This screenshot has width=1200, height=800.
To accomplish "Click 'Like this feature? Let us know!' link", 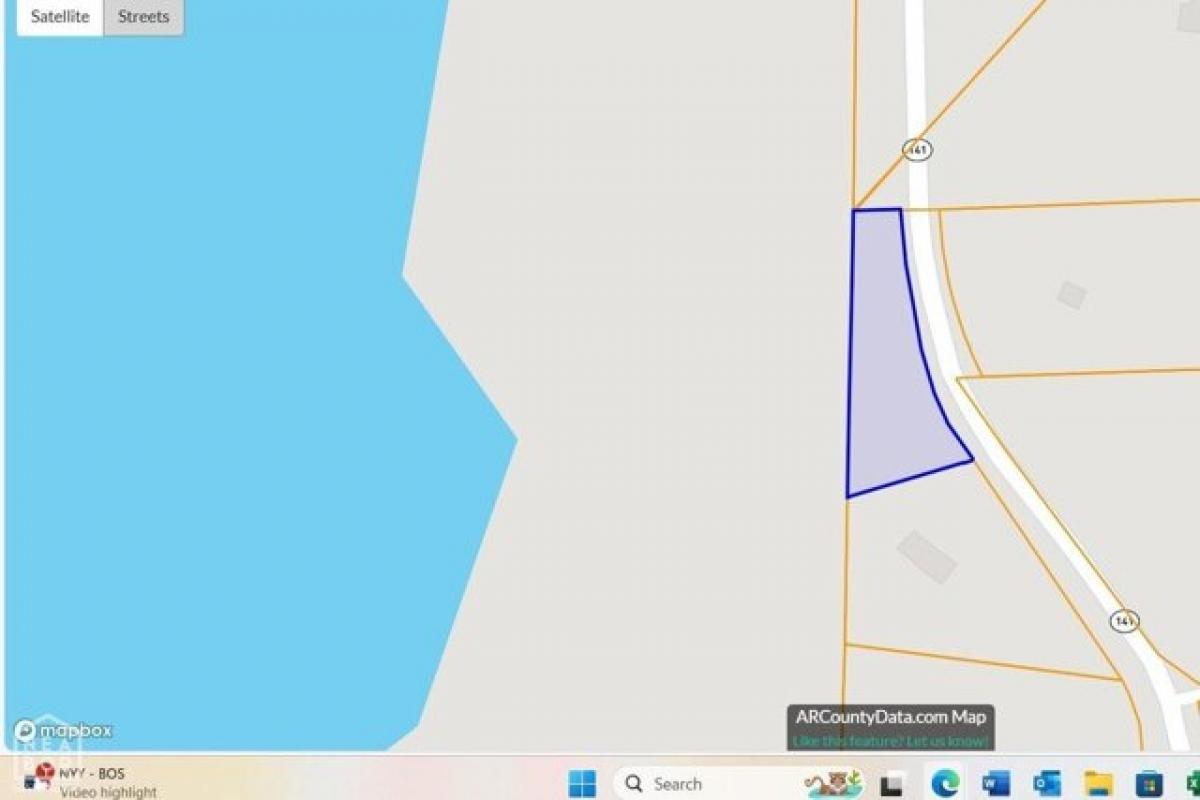I will [888, 741].
